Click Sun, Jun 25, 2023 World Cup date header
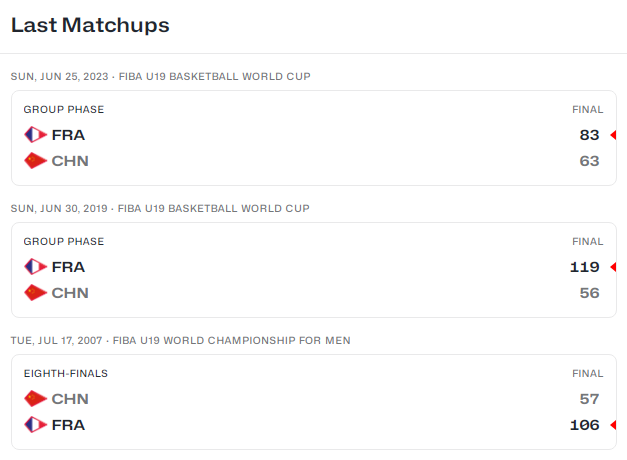 pos(161,76)
